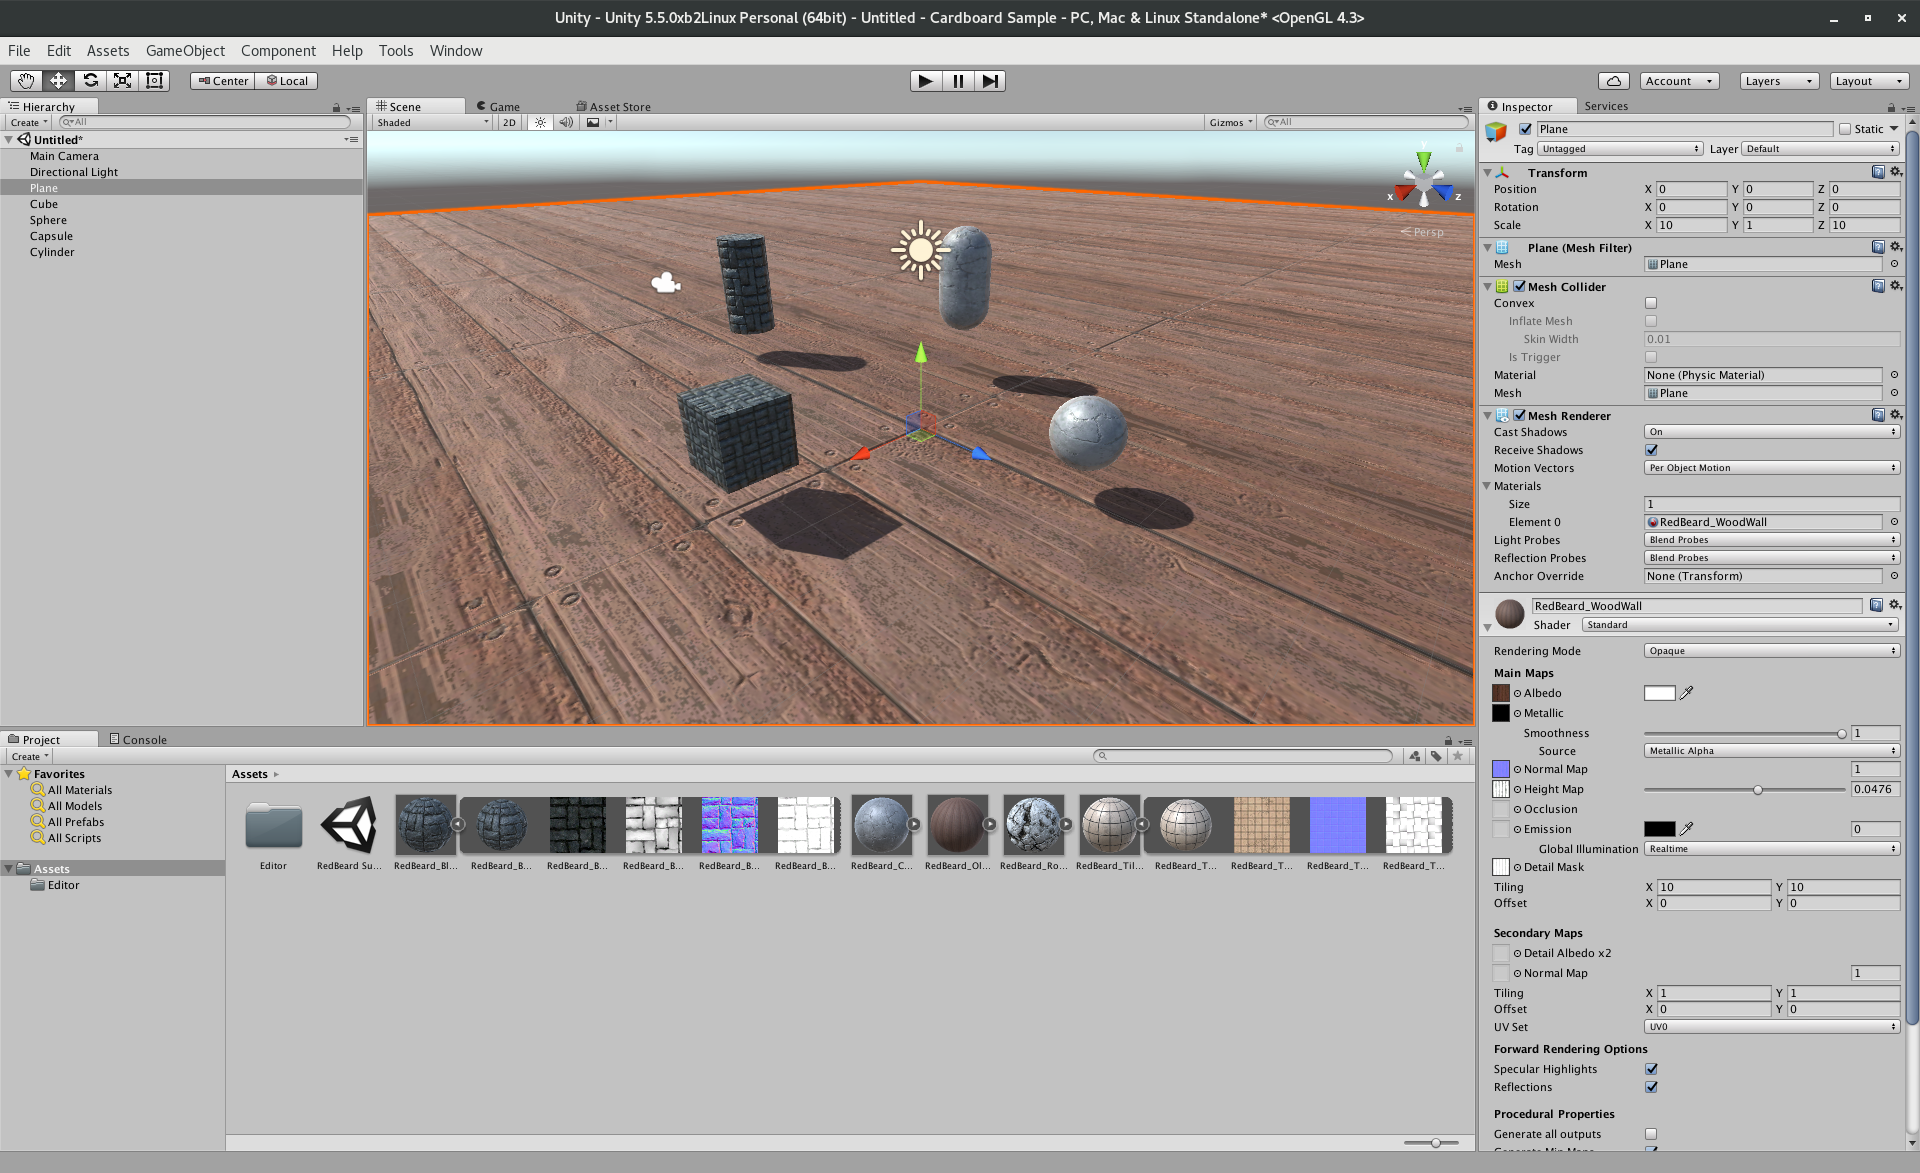Toggle the Convex checkbox

1651,303
